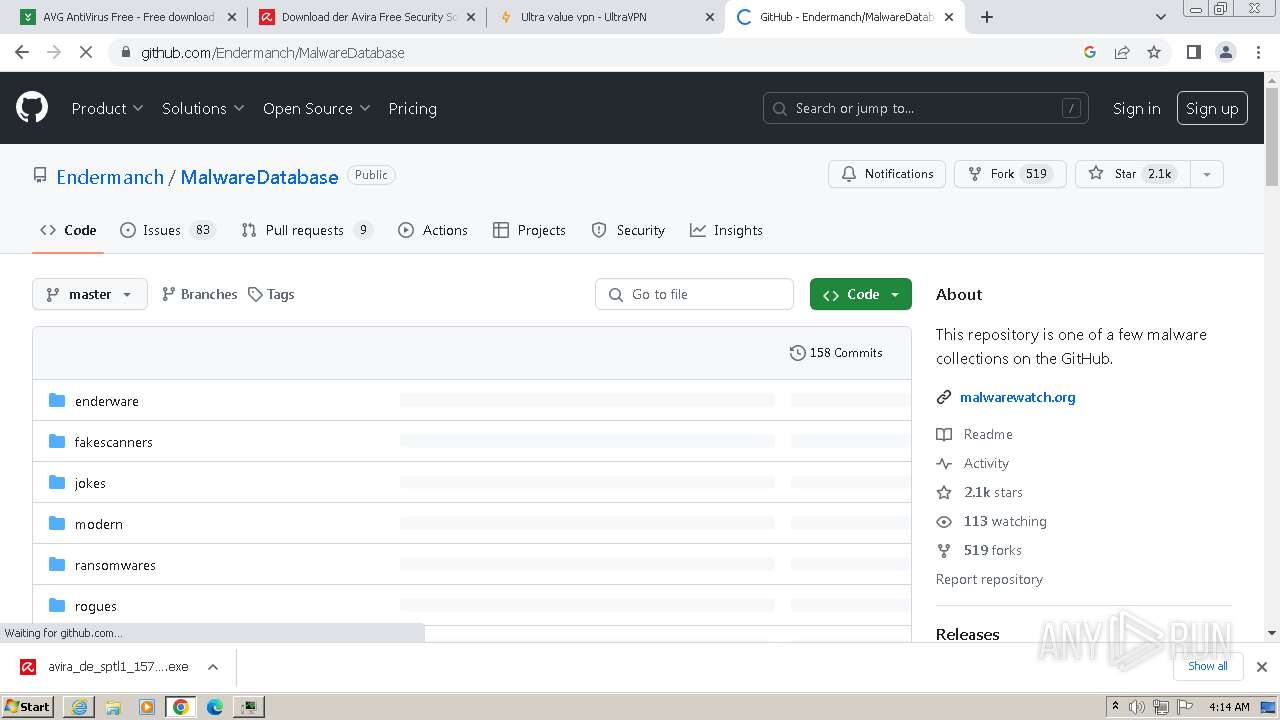Open new browser tab with plus
This screenshot has height=720, width=1280.
987,17
